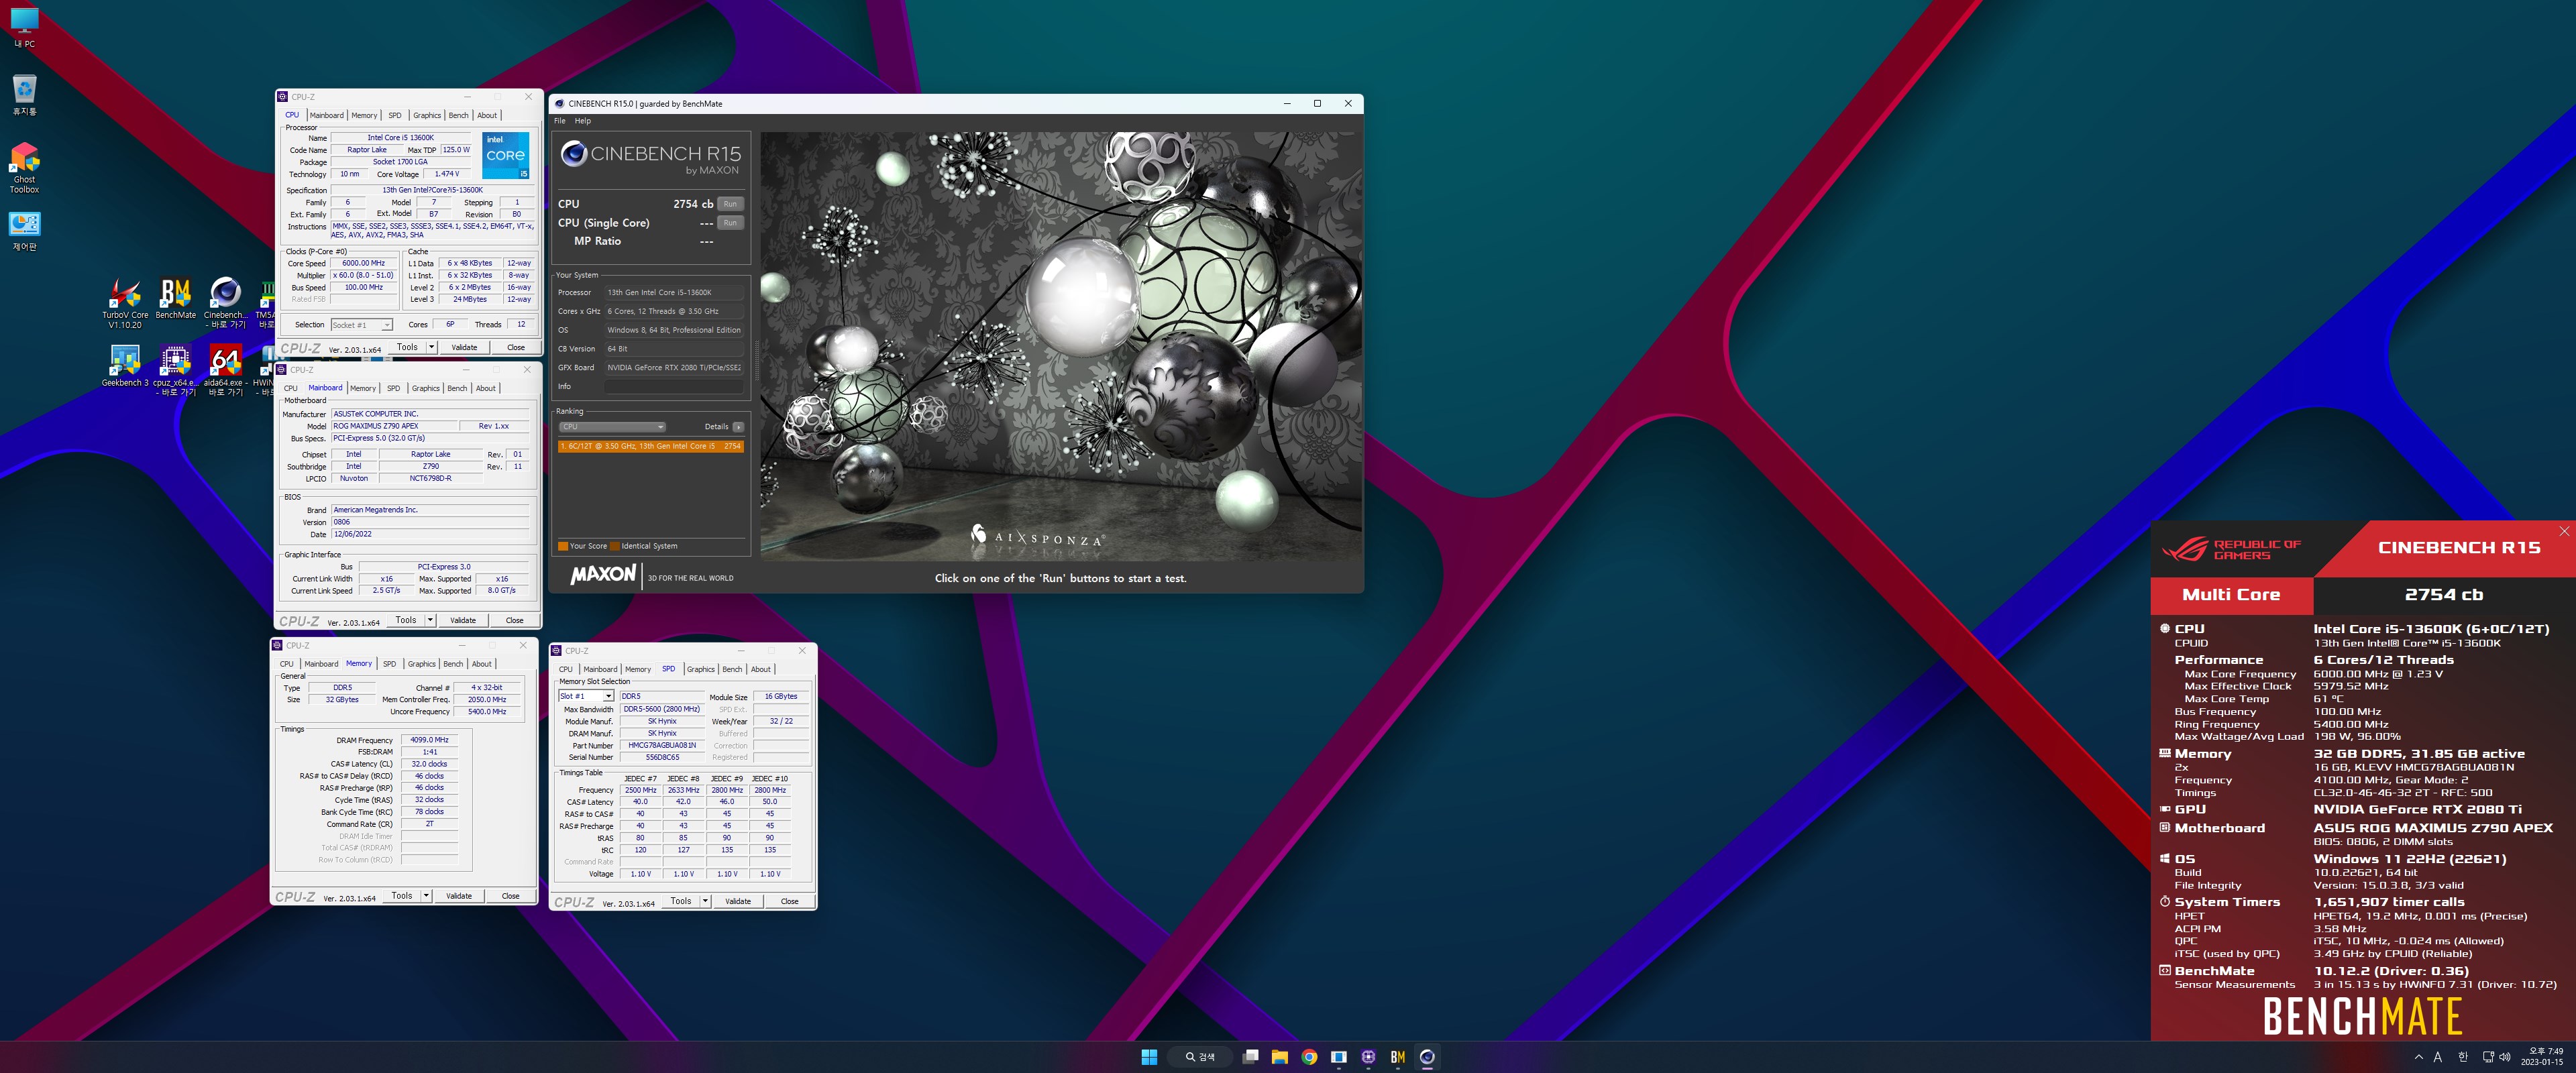Click the Cinebench rendered scene image
Screen dimensions: 2576x1073
pyautogui.click(x=1060, y=345)
